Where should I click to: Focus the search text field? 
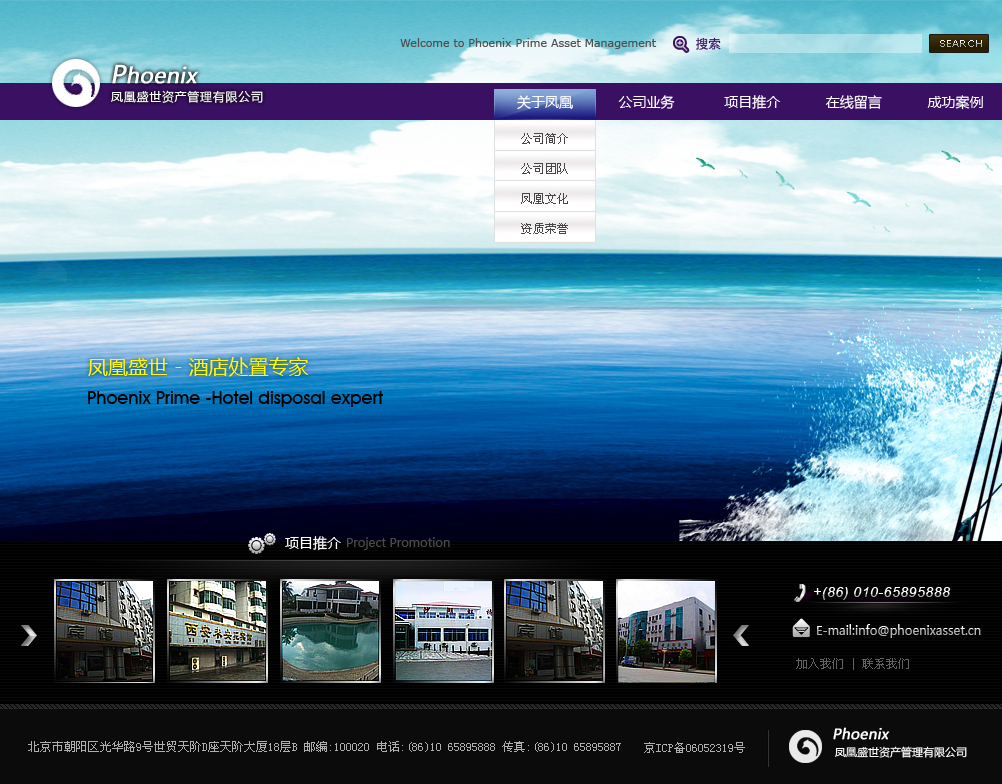(825, 44)
